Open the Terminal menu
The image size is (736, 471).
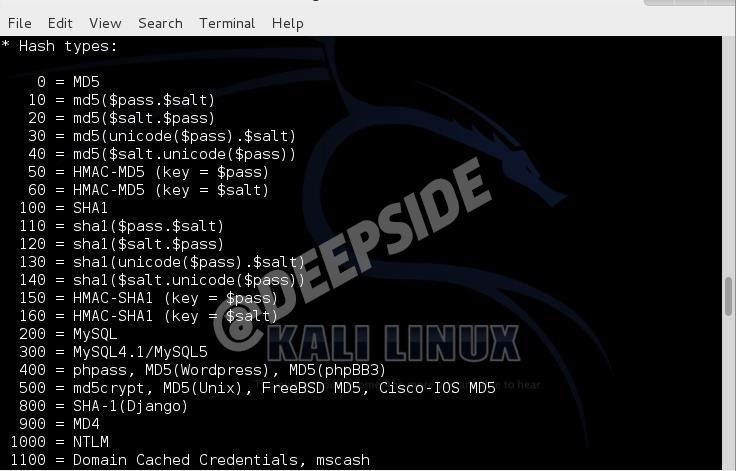click(x=227, y=23)
